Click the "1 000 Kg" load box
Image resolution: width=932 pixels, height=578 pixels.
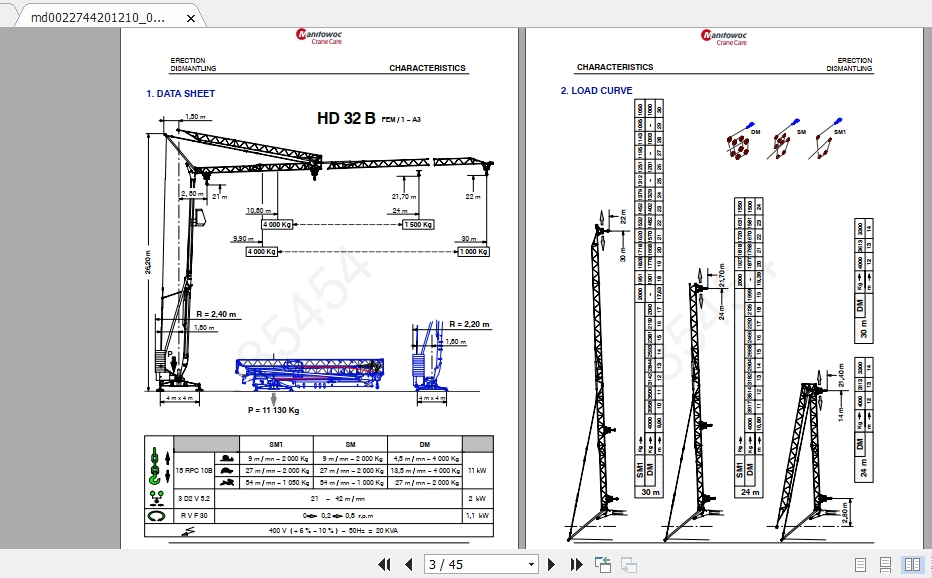(x=474, y=252)
